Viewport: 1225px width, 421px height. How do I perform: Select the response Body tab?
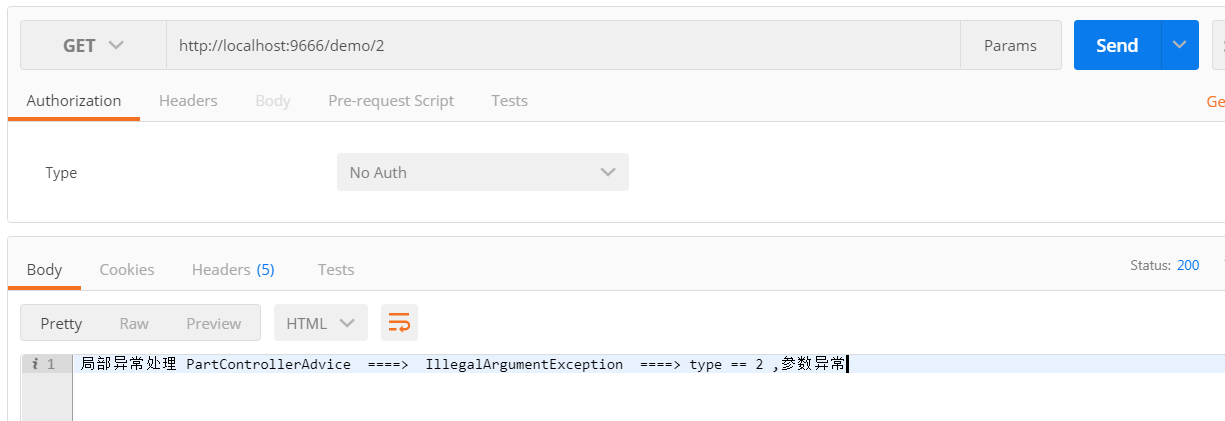point(44,269)
